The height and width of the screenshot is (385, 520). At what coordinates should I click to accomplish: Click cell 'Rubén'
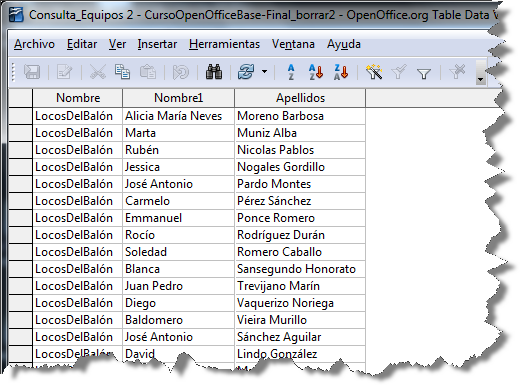pos(178,150)
